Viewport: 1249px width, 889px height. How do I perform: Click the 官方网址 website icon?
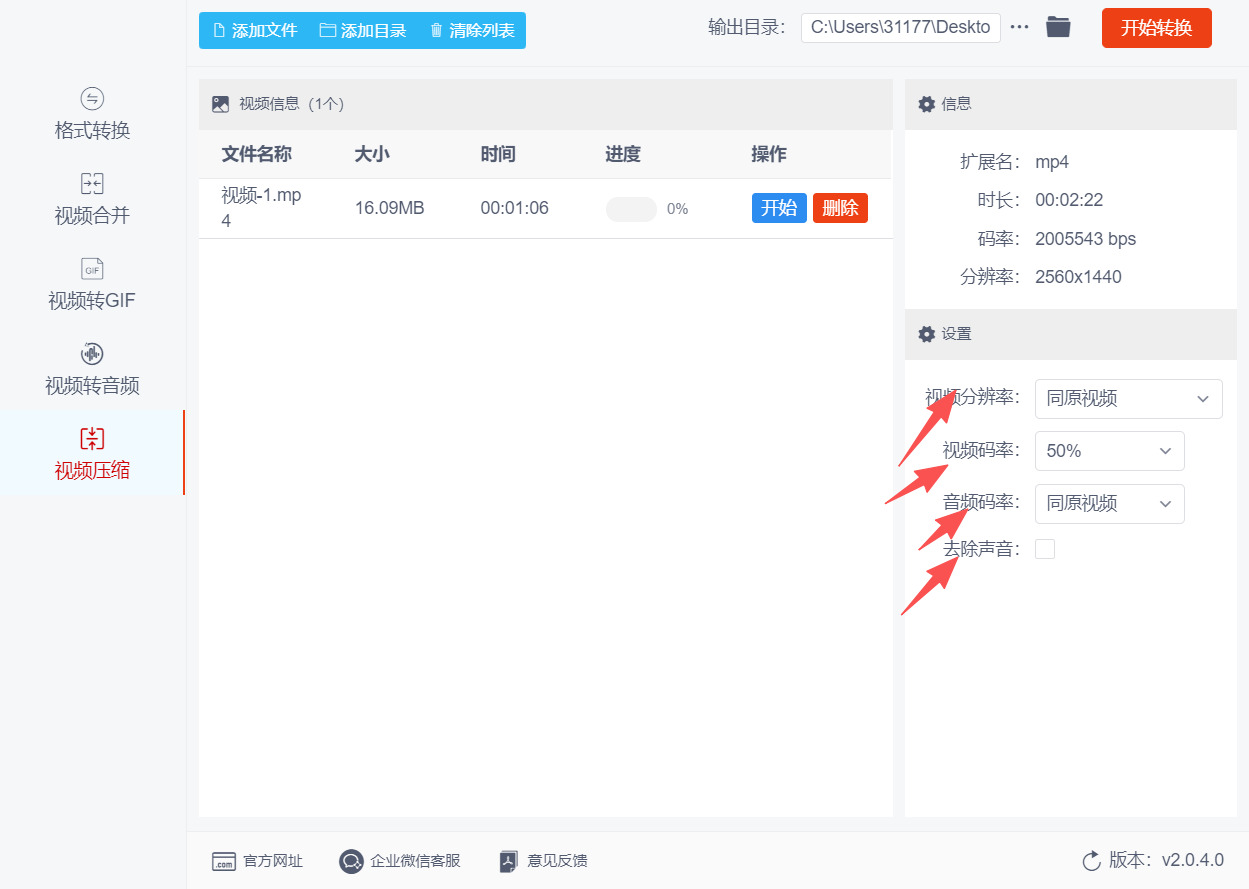click(x=223, y=861)
